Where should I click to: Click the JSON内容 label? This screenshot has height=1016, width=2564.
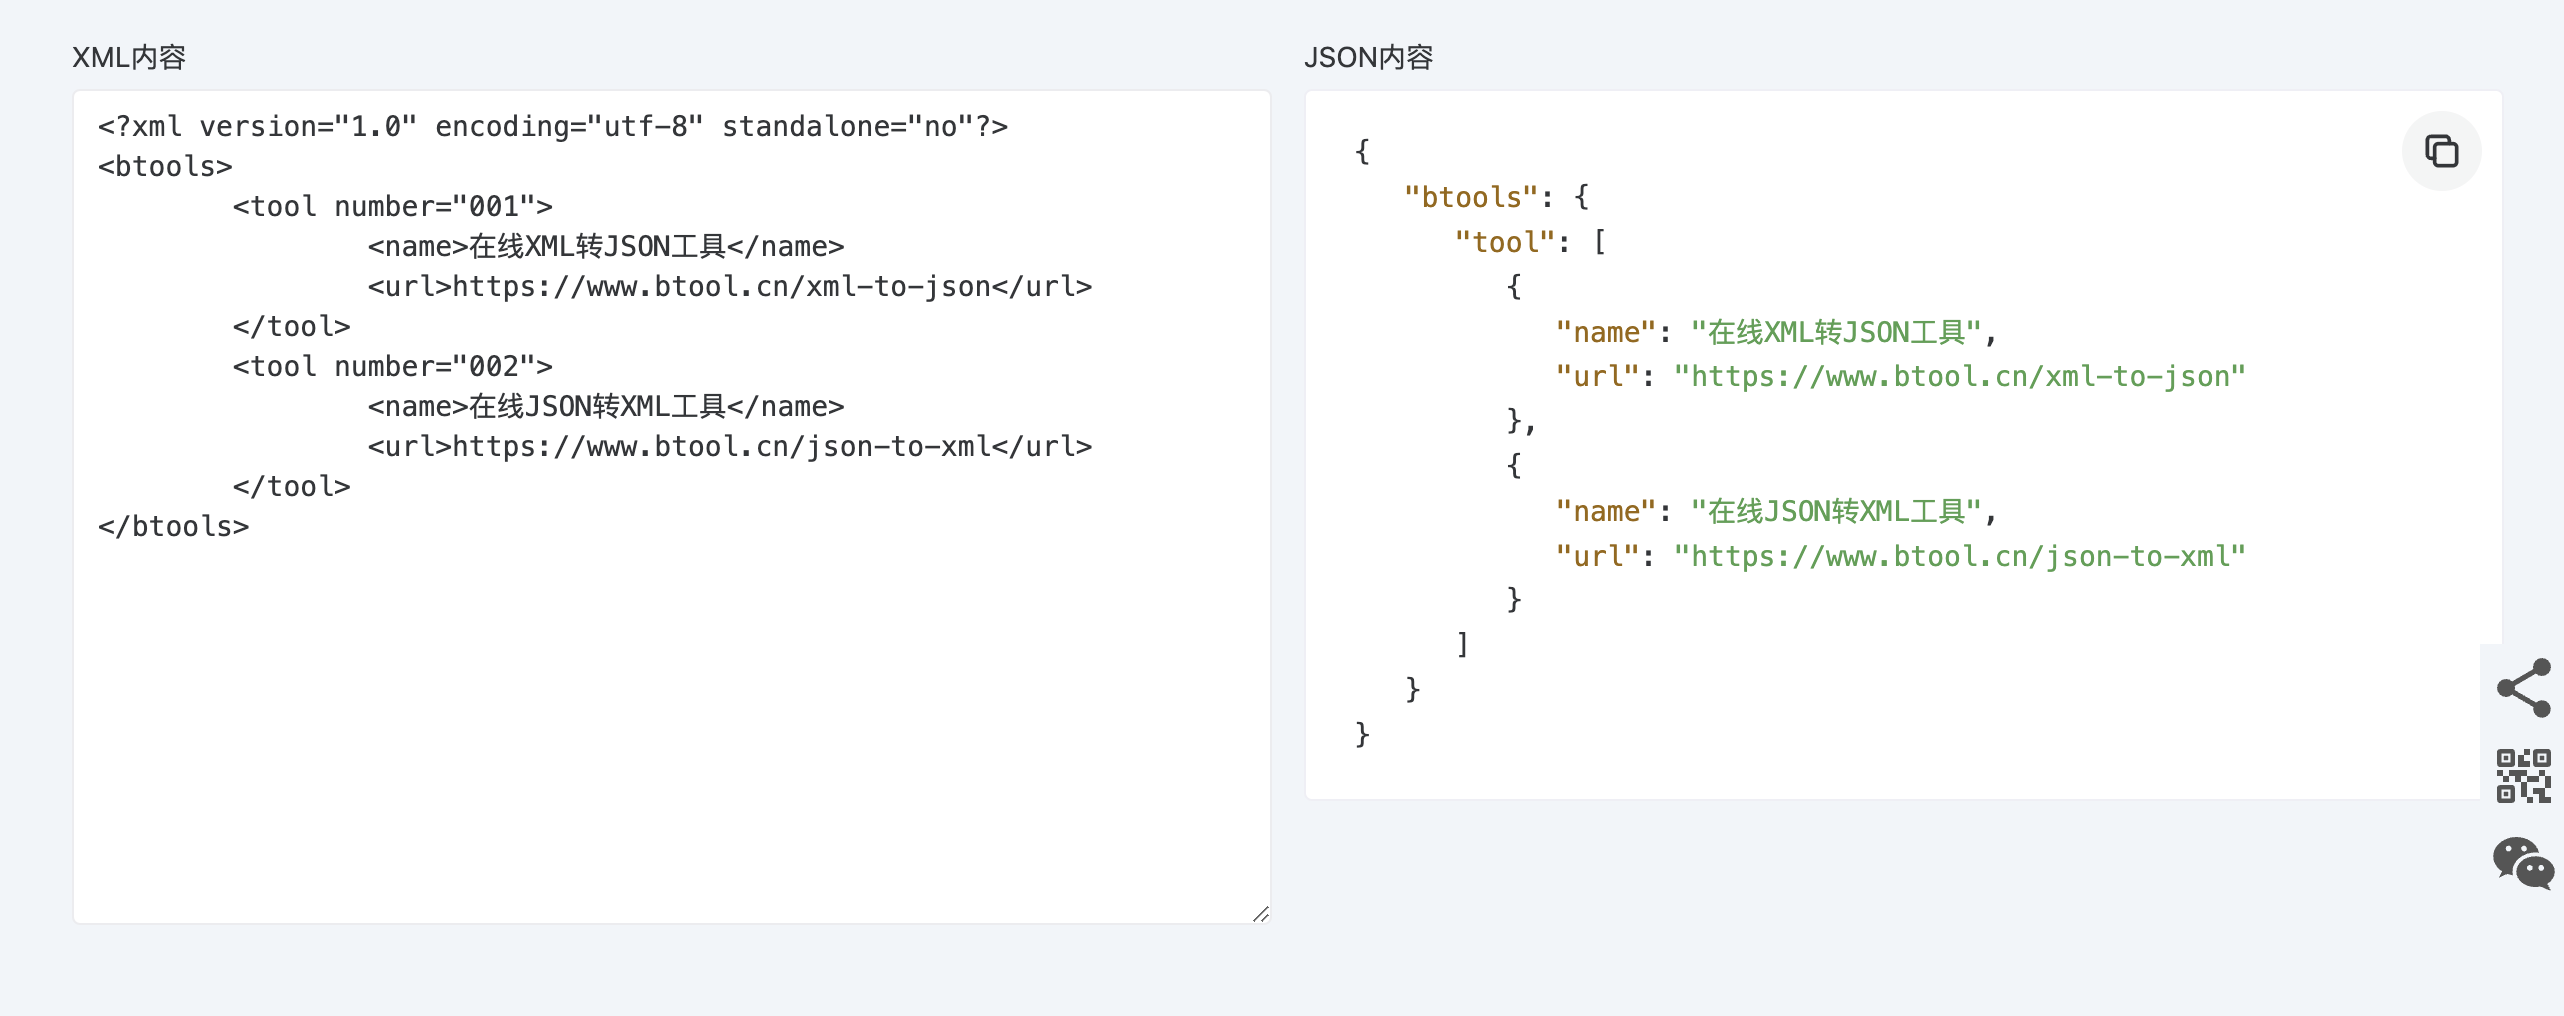point(1368,58)
